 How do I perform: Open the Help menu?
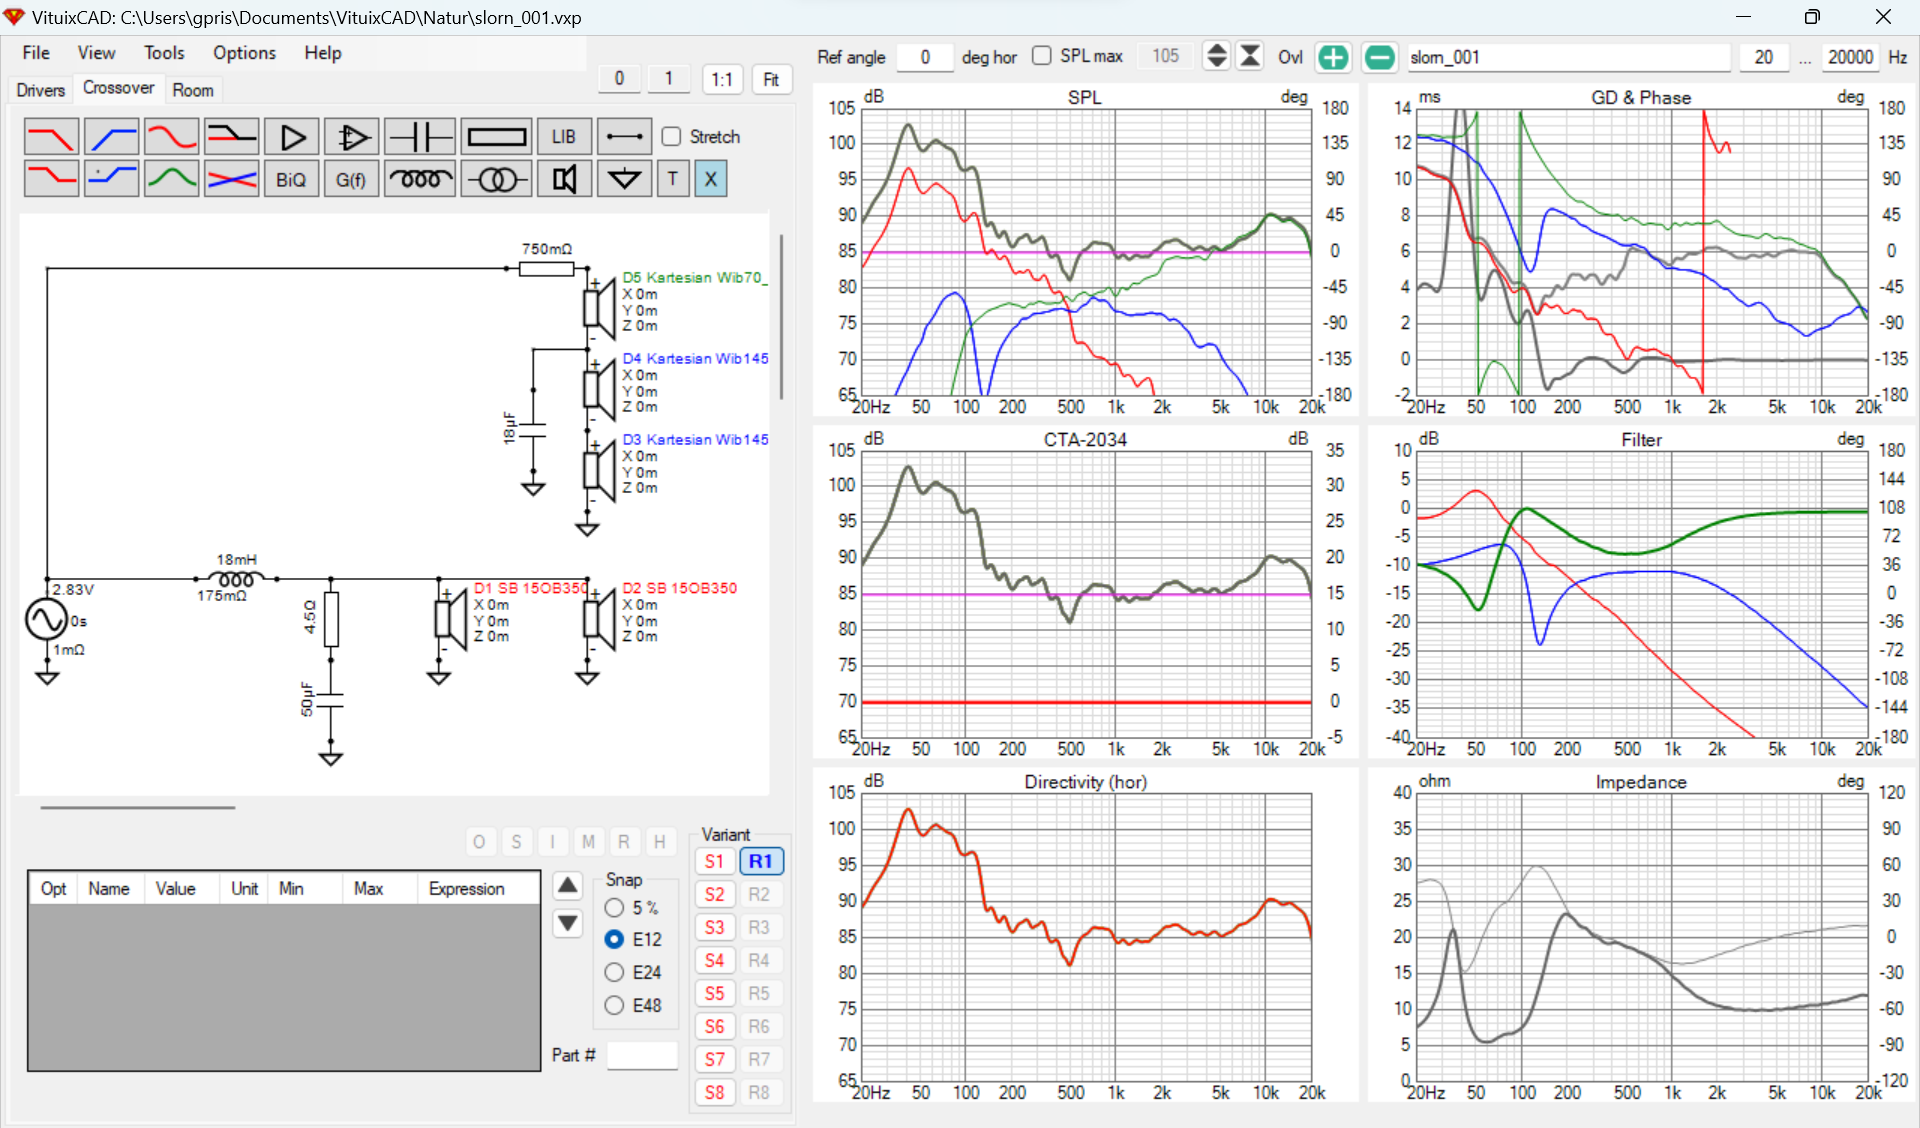tap(323, 53)
